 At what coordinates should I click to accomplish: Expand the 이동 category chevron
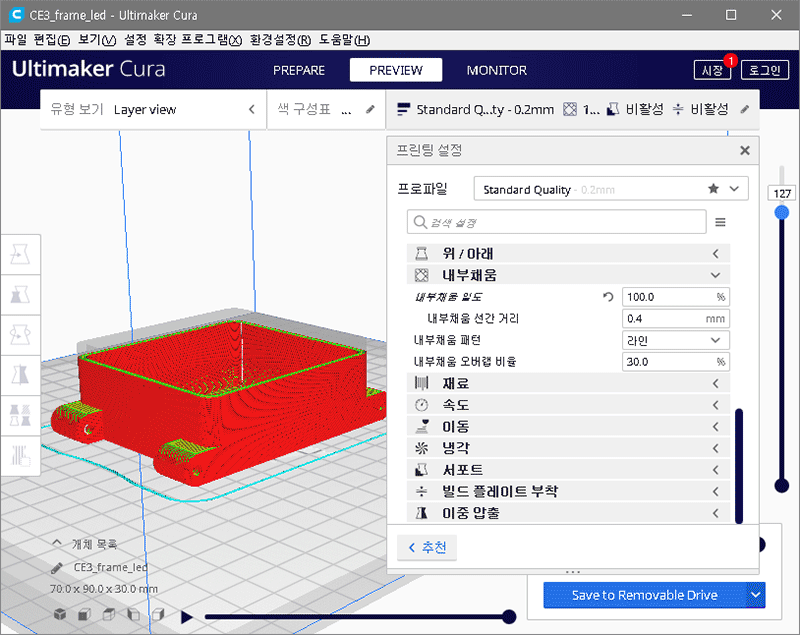[716, 426]
